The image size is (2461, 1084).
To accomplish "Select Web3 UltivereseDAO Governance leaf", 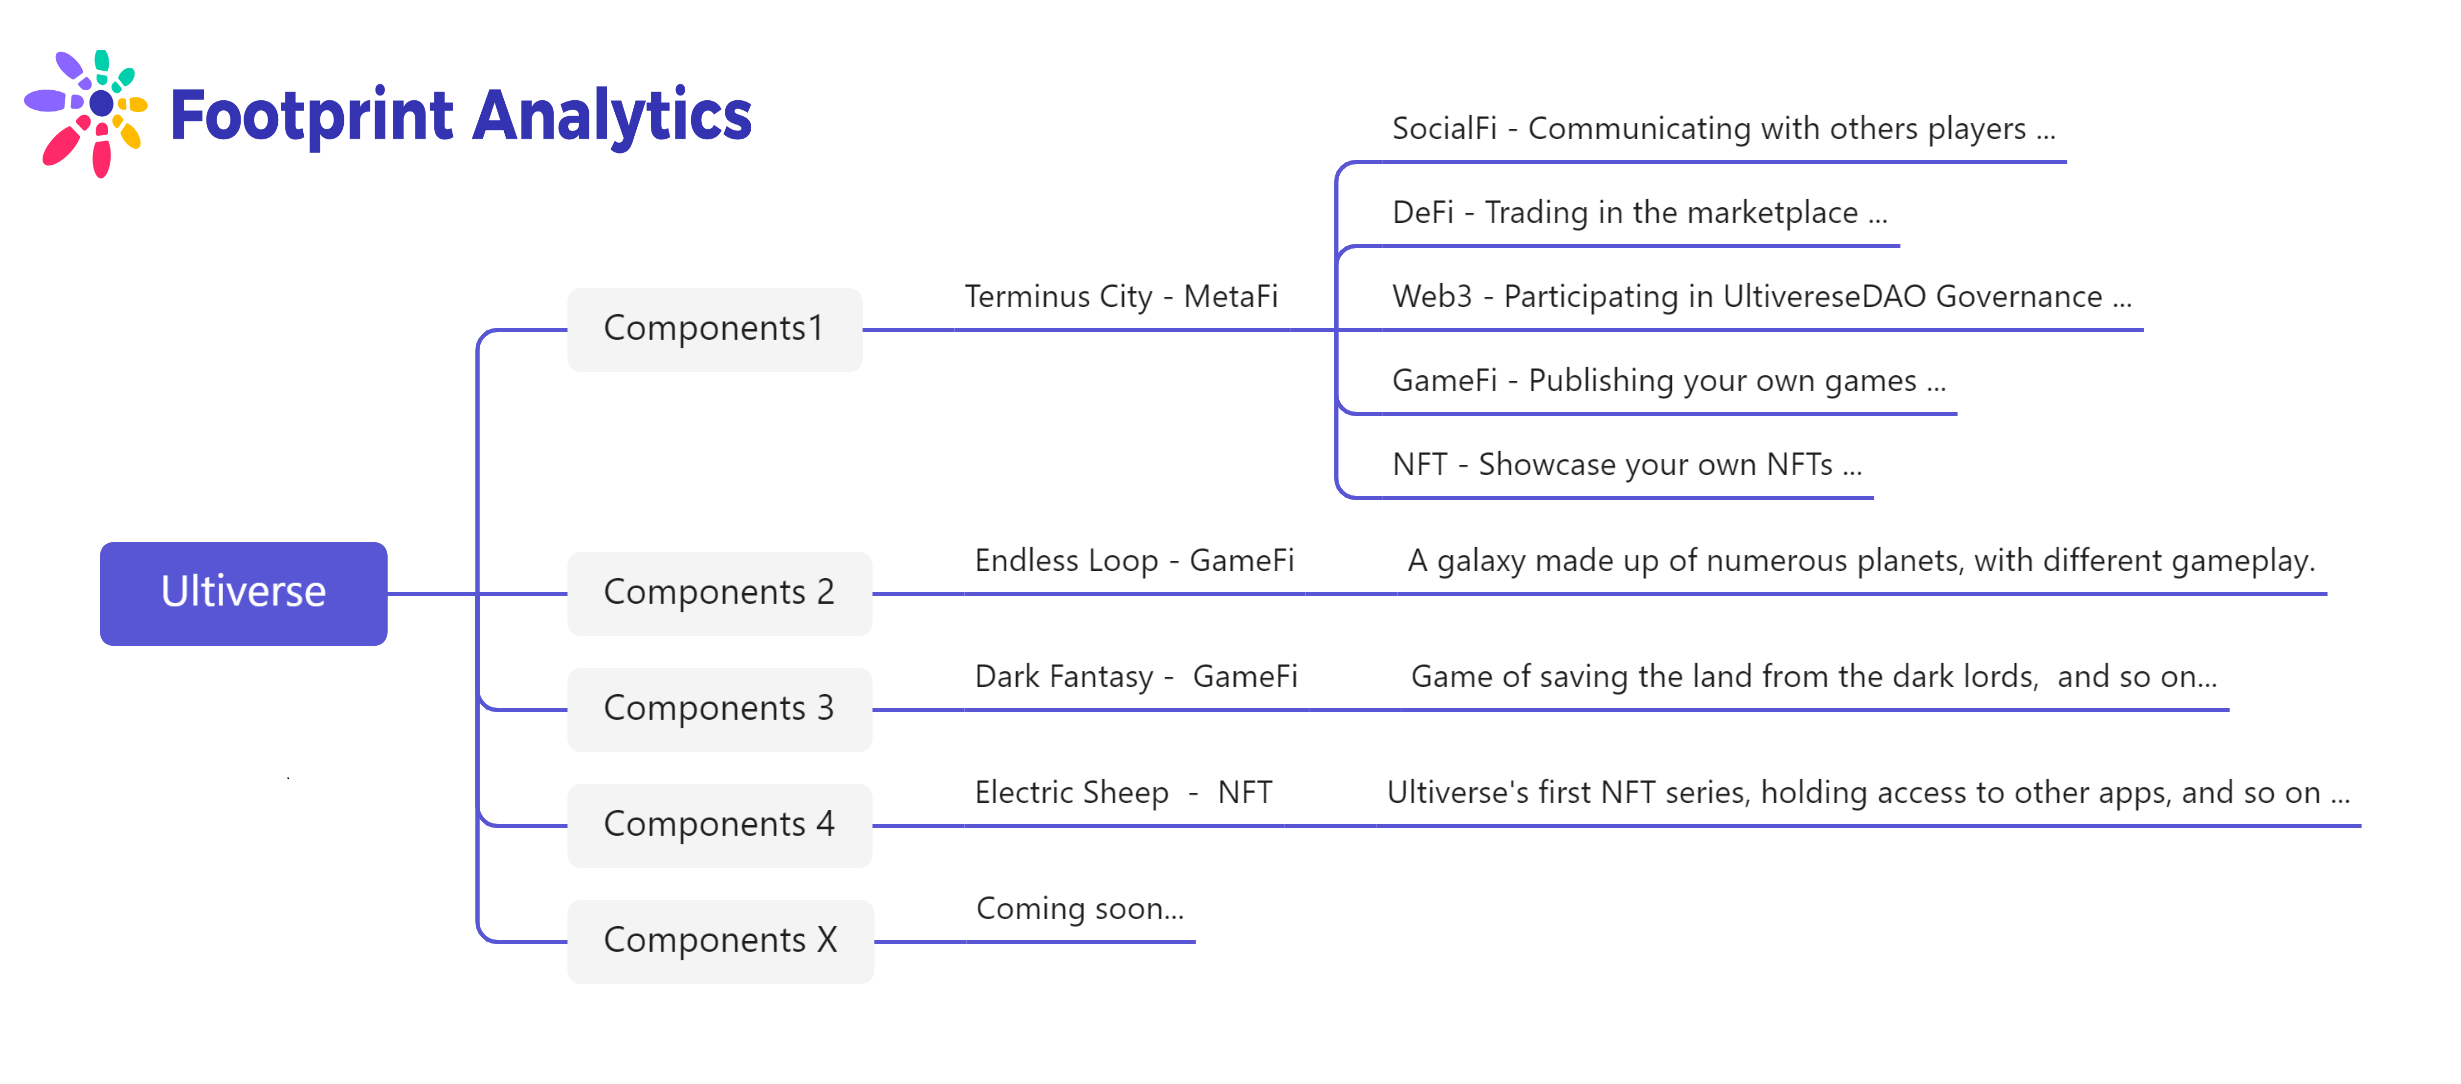I will click(1762, 297).
